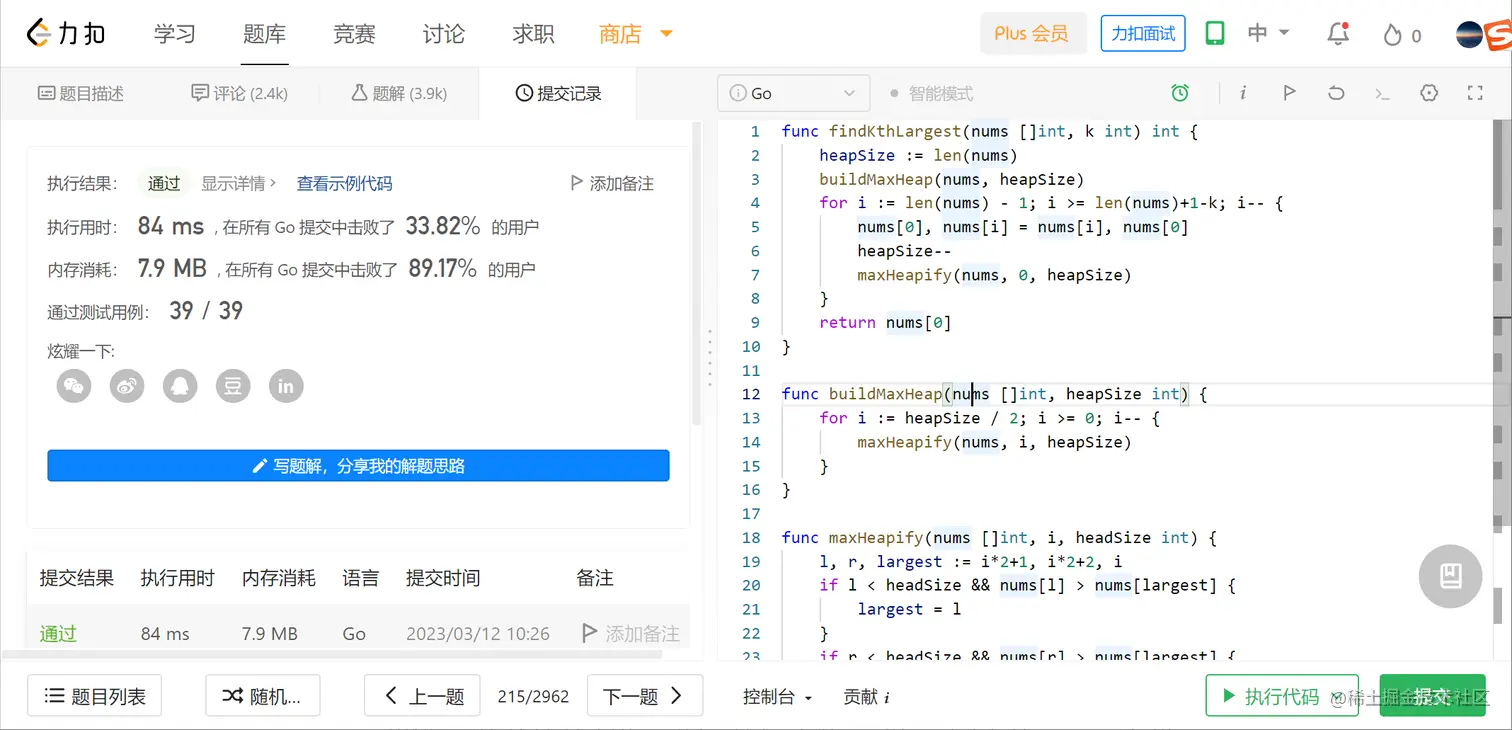Open the 求职 jobs page
Screen dimensions: 1512x730
pos(533,34)
